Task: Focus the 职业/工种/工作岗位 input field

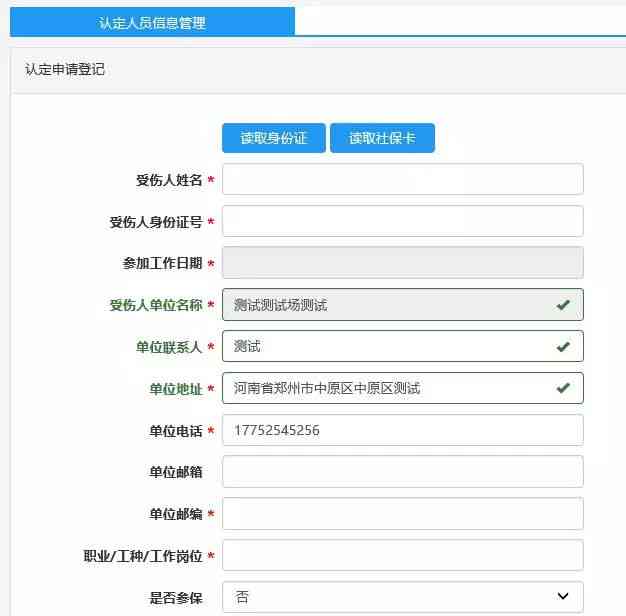Action: [402, 555]
